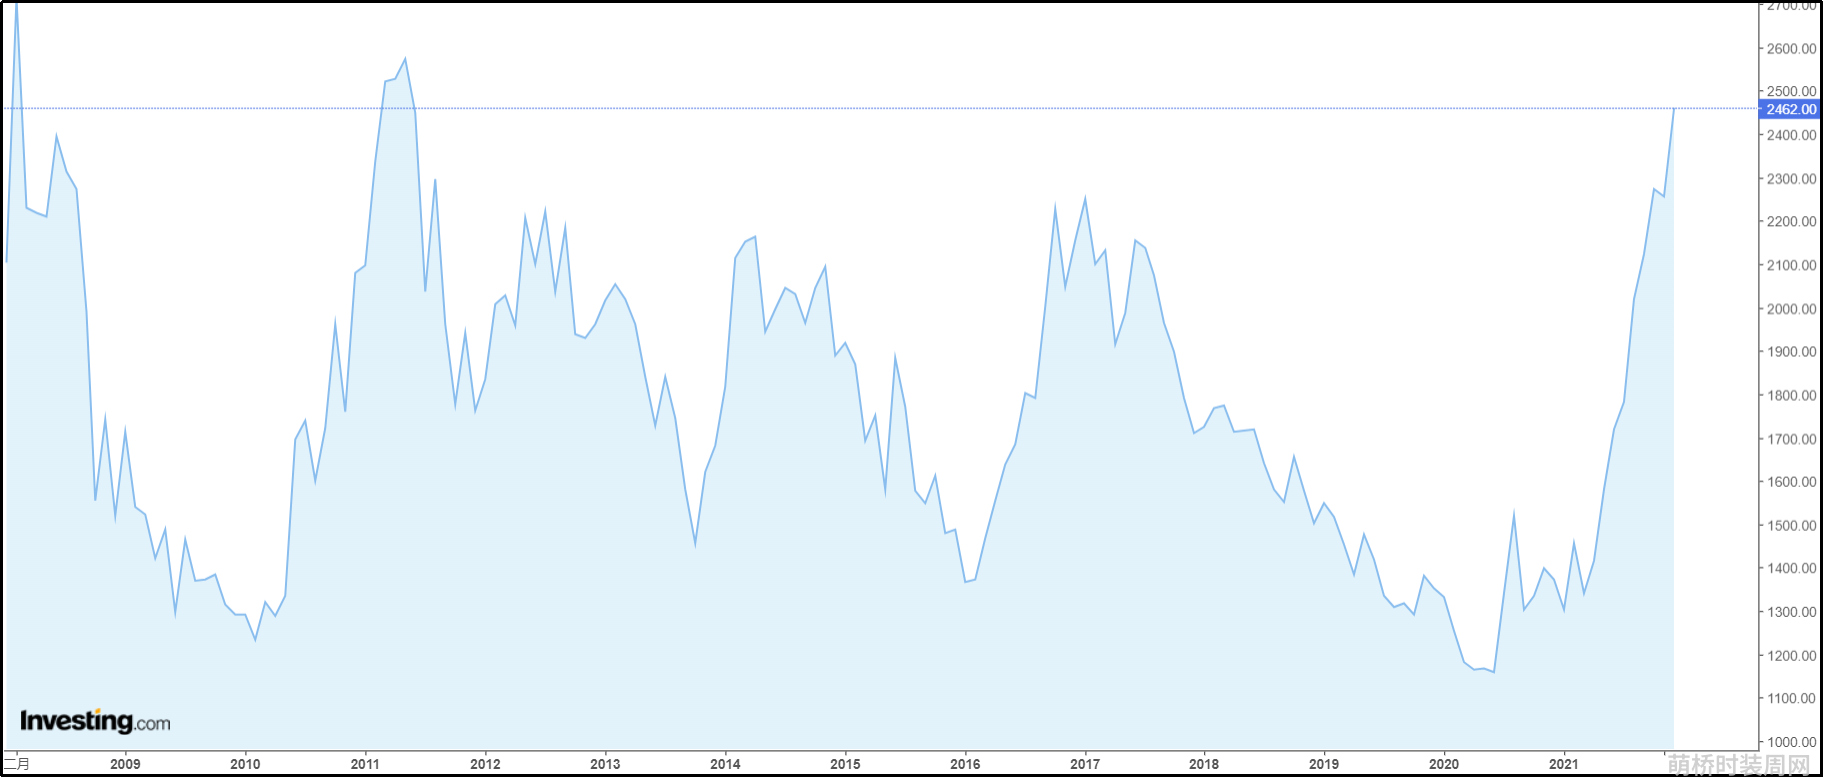Click the 2200.00 price axis label
Image resolution: width=1823 pixels, height=778 pixels.
(x=1791, y=222)
